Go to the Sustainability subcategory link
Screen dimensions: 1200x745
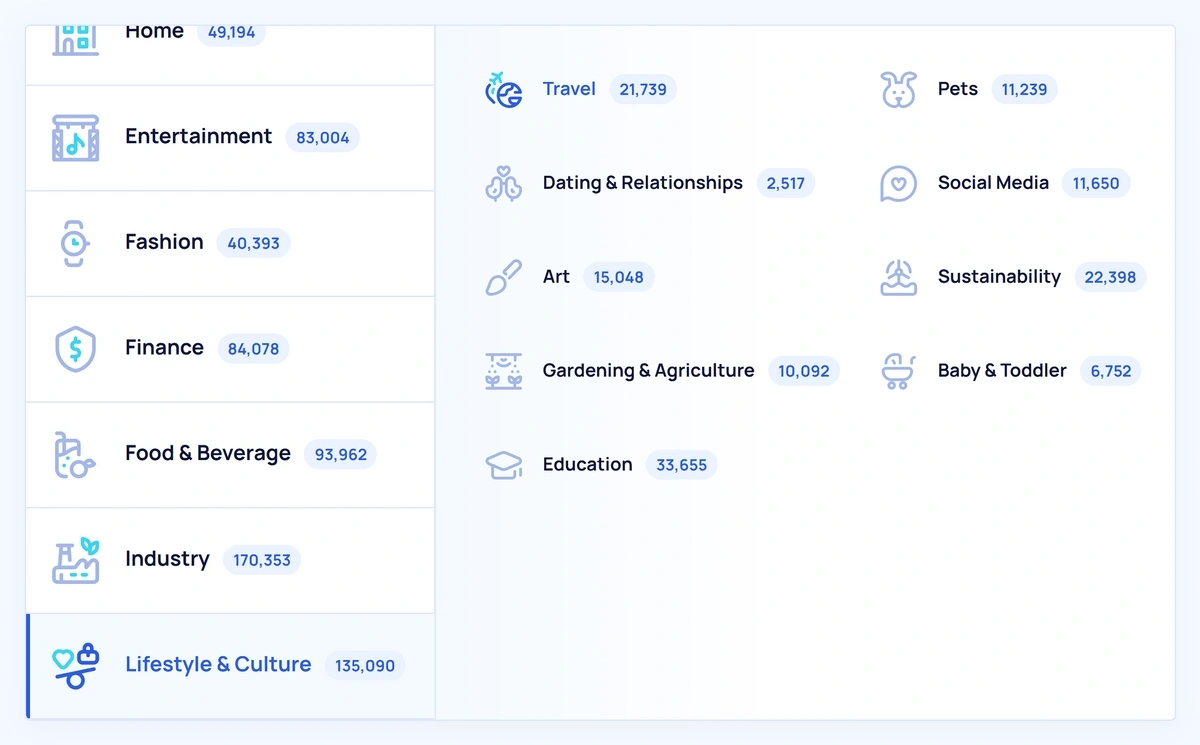998,277
